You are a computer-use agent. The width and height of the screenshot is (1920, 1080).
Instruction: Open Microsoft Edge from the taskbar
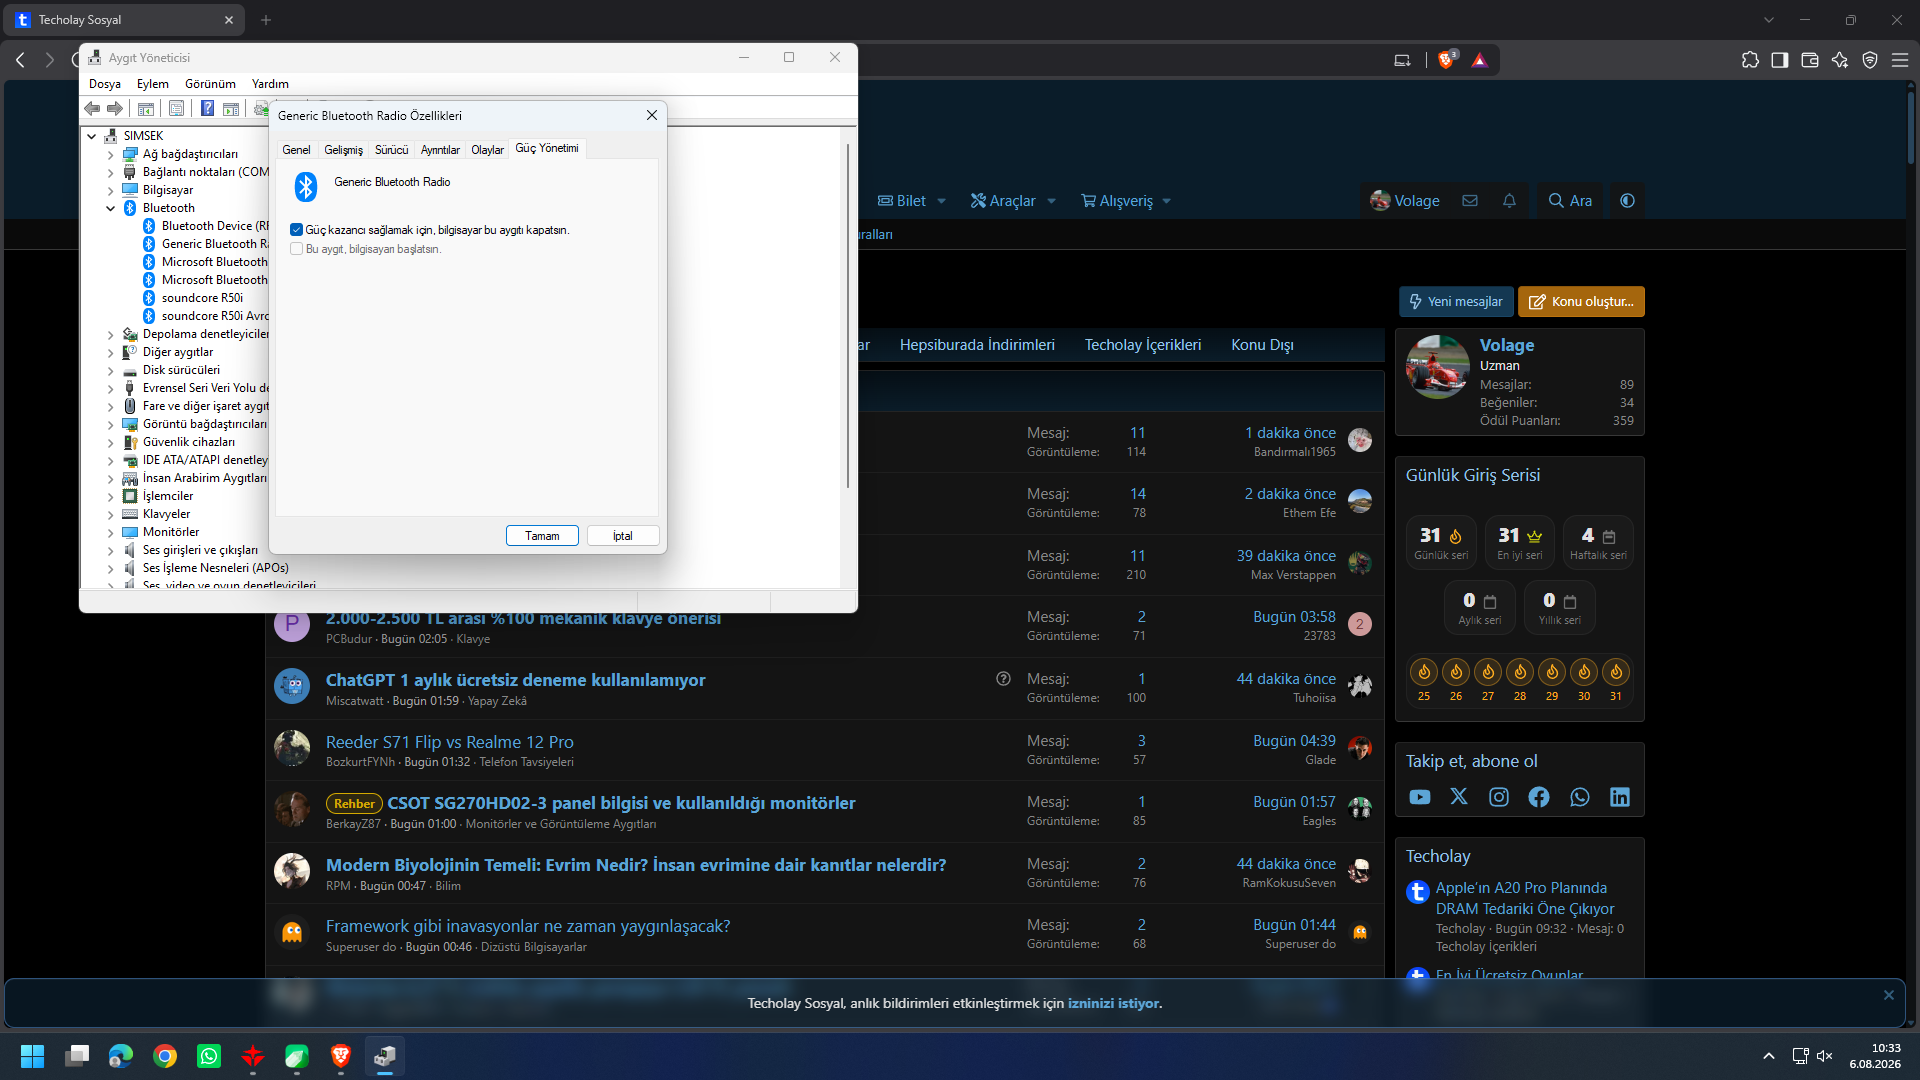coord(121,1056)
